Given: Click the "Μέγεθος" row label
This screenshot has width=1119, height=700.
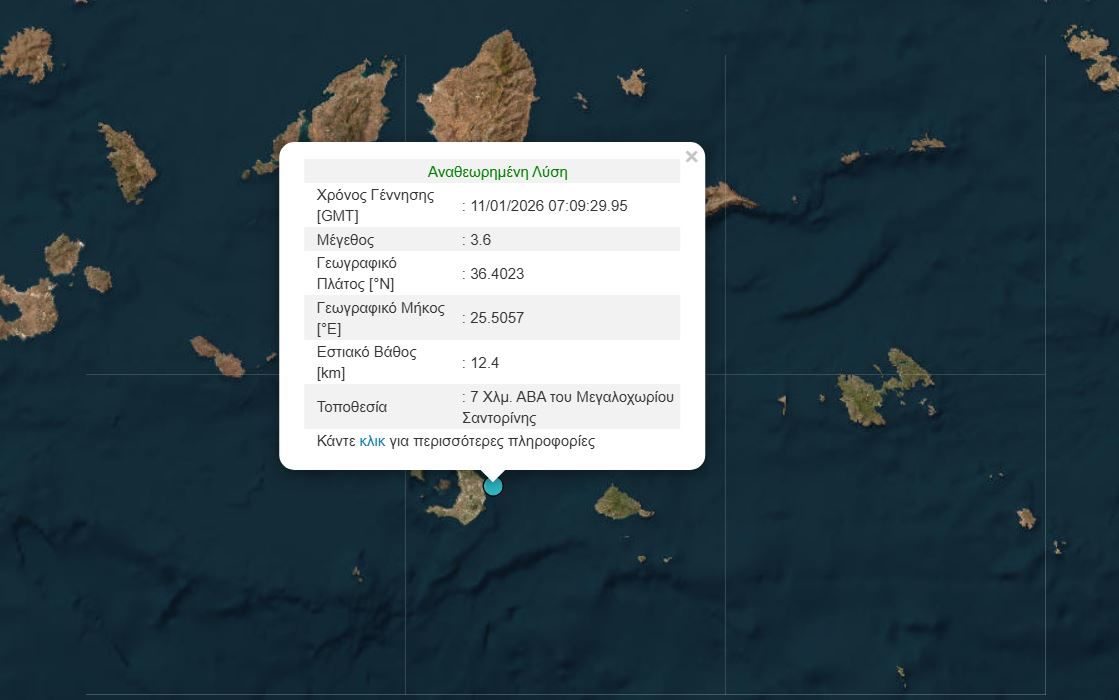Looking at the screenshot, I should click(345, 240).
